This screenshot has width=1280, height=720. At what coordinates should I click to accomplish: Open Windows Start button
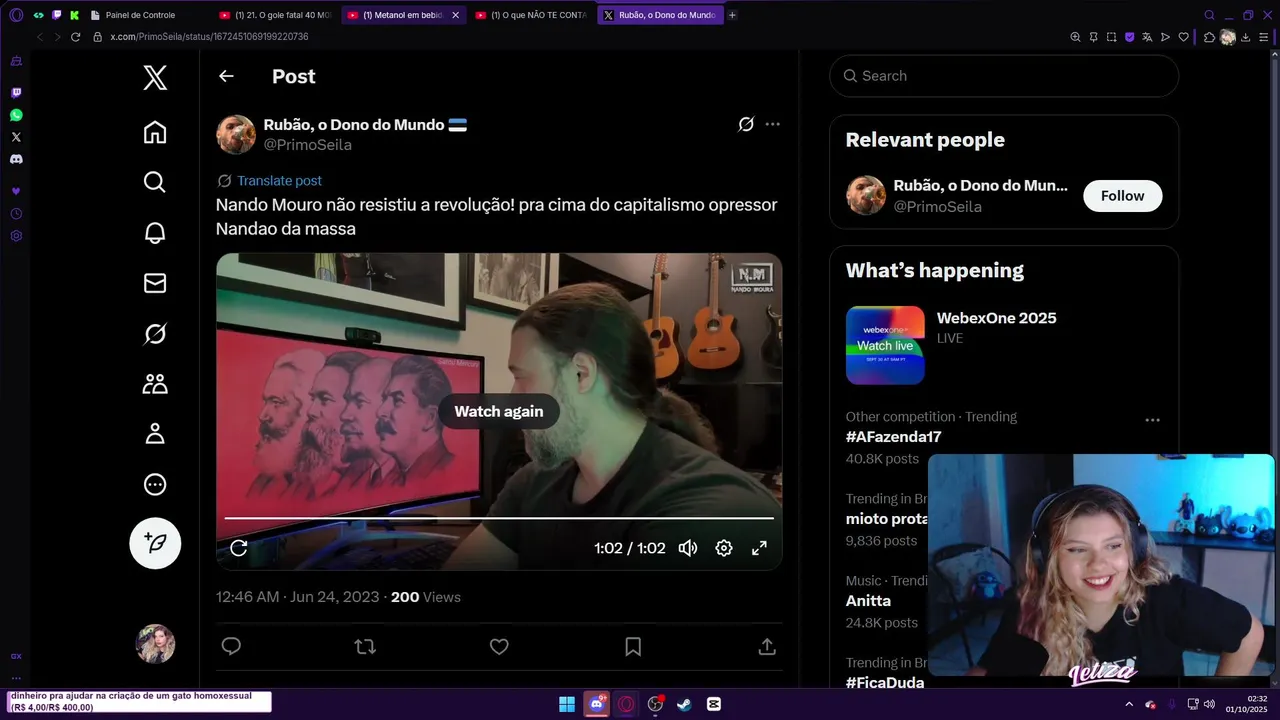pyautogui.click(x=567, y=704)
